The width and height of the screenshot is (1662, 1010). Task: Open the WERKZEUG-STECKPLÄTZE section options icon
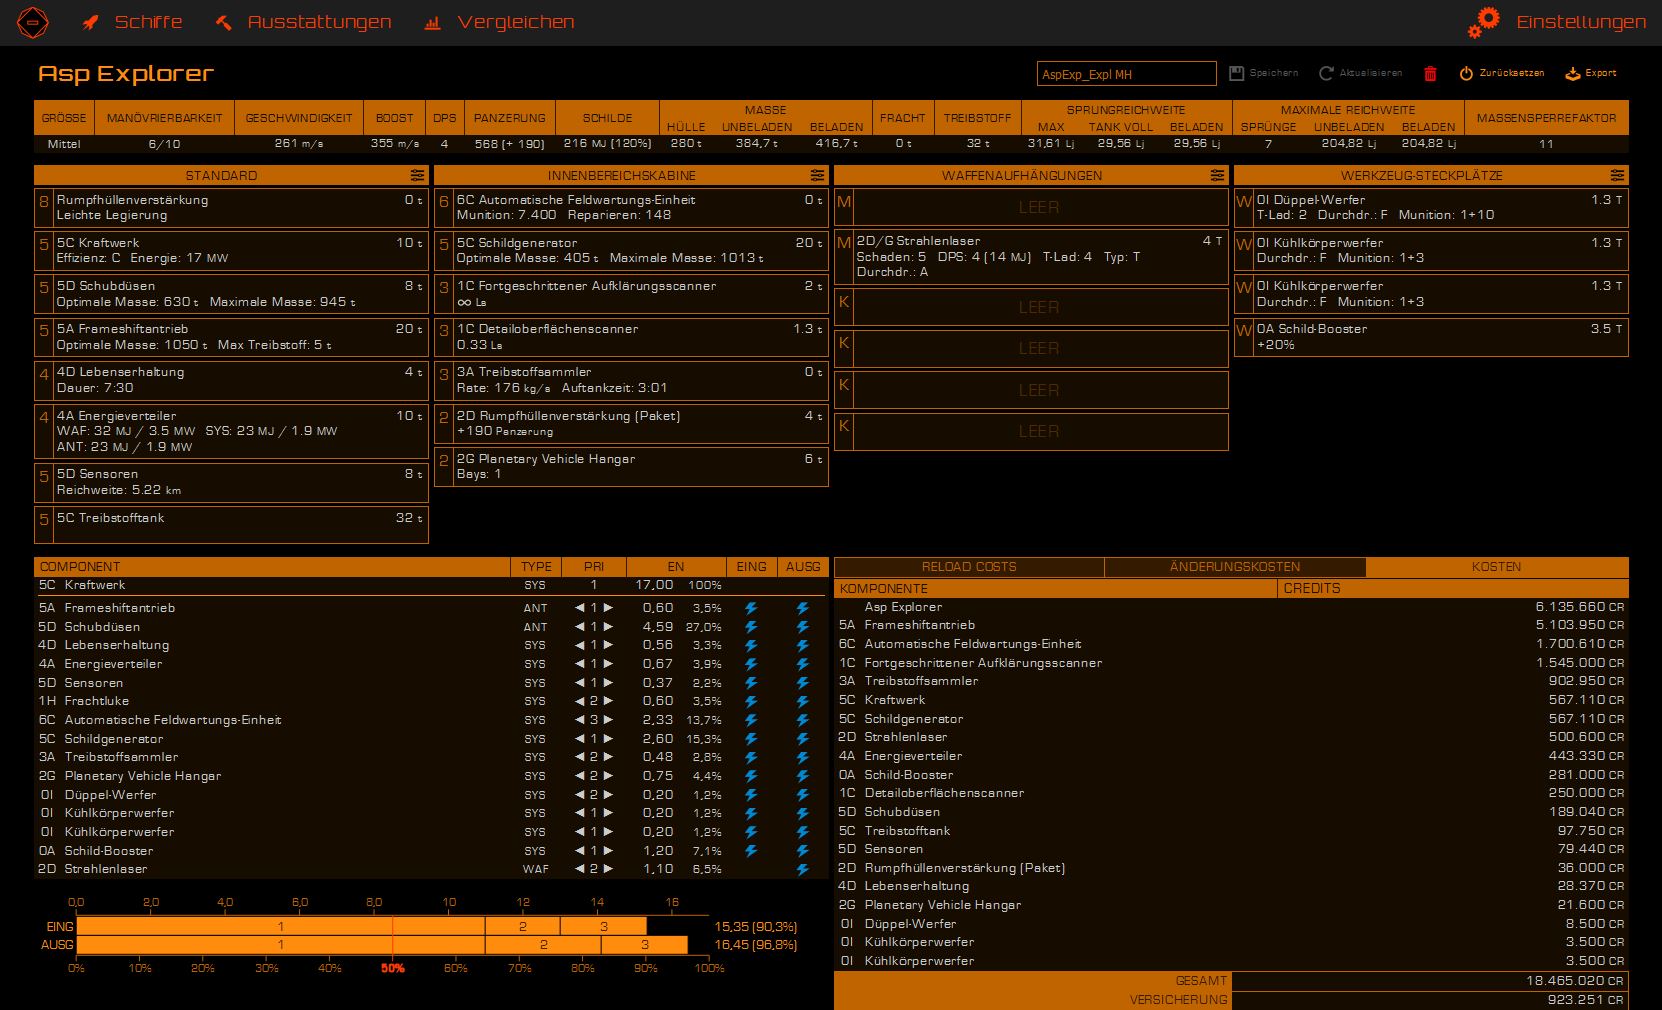(1617, 175)
